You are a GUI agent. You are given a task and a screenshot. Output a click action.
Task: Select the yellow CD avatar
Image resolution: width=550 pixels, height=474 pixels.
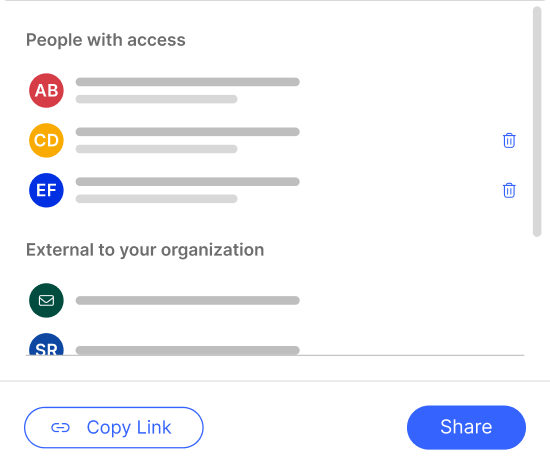click(x=46, y=140)
